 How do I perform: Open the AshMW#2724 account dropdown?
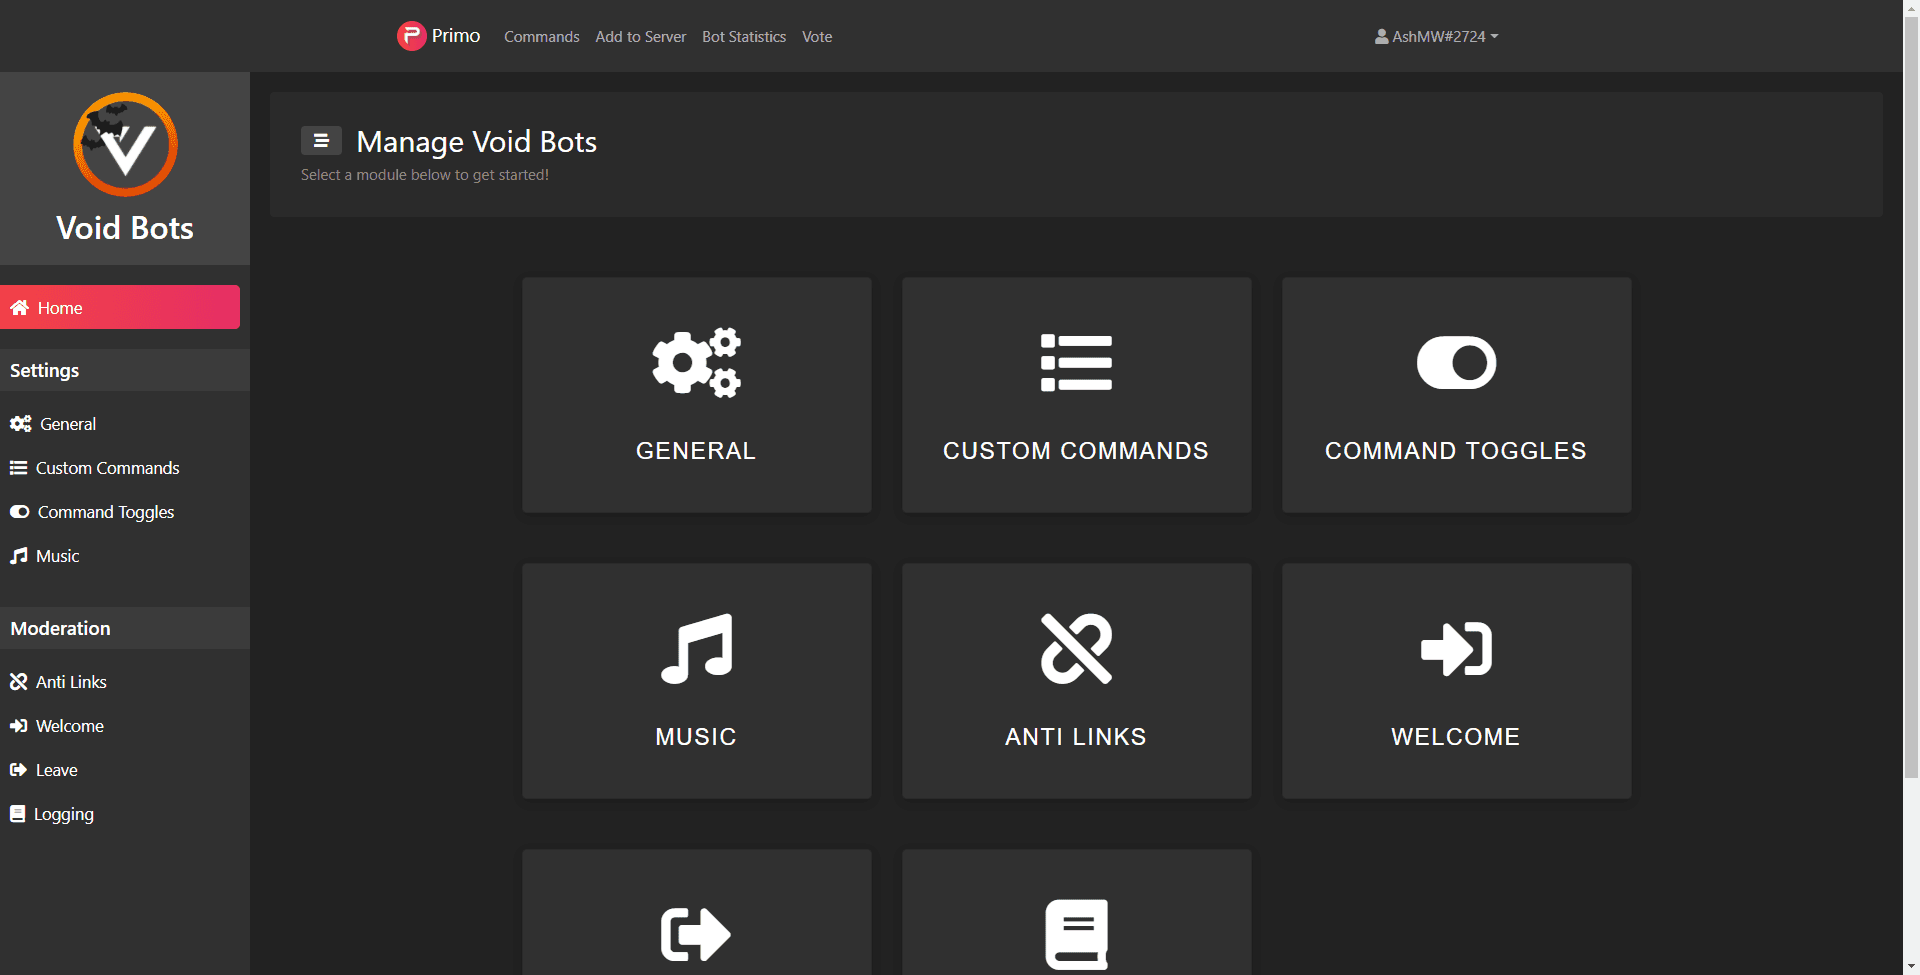[1437, 36]
